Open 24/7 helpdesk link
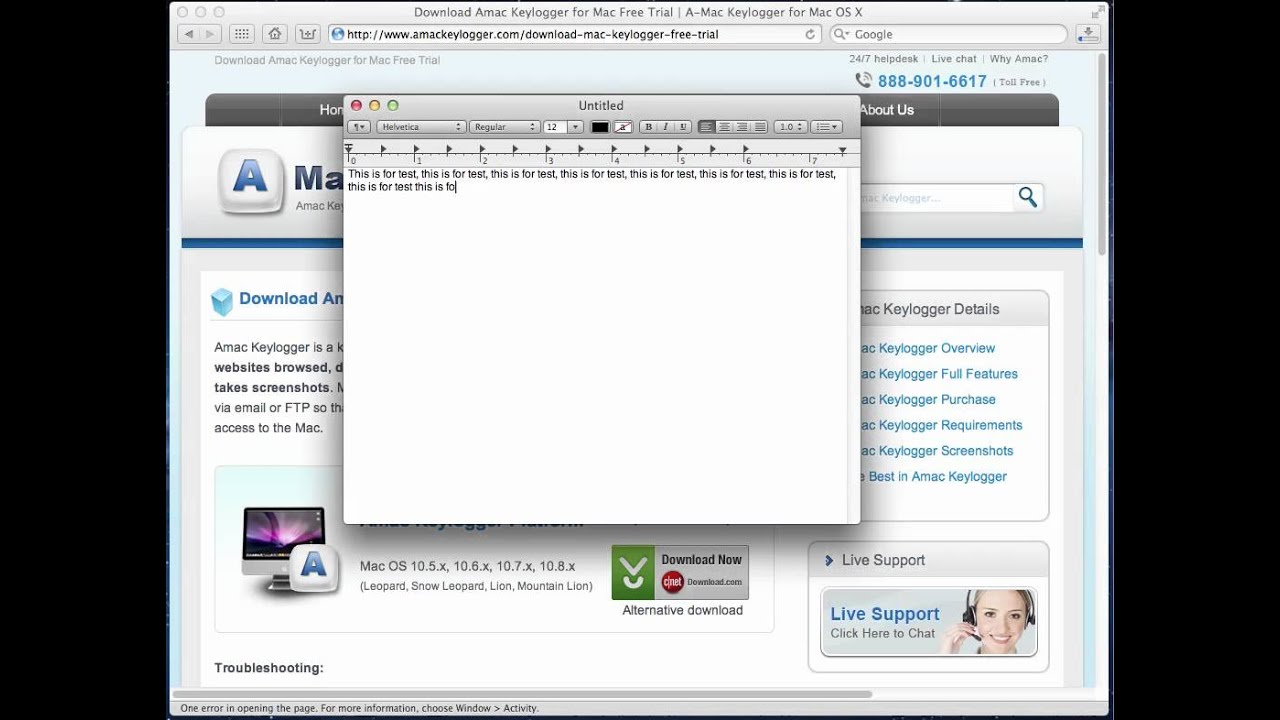This screenshot has height=720, width=1280. (884, 59)
